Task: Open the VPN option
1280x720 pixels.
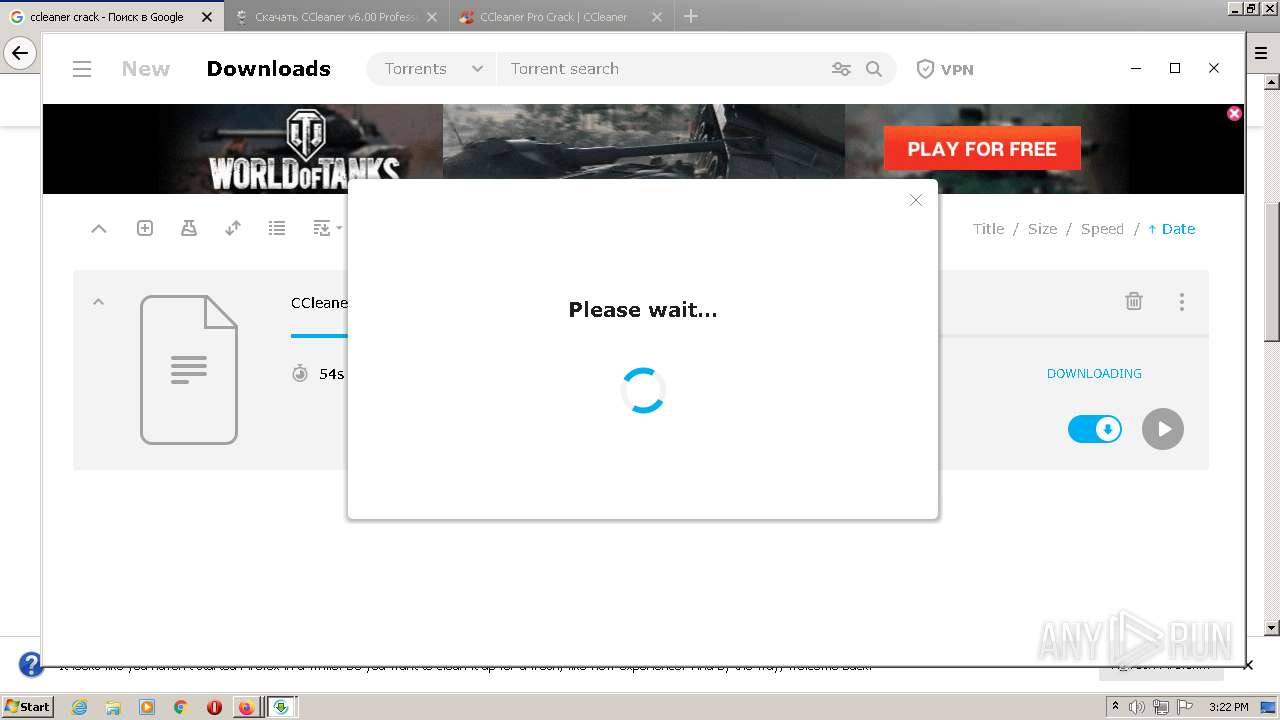Action: (945, 69)
